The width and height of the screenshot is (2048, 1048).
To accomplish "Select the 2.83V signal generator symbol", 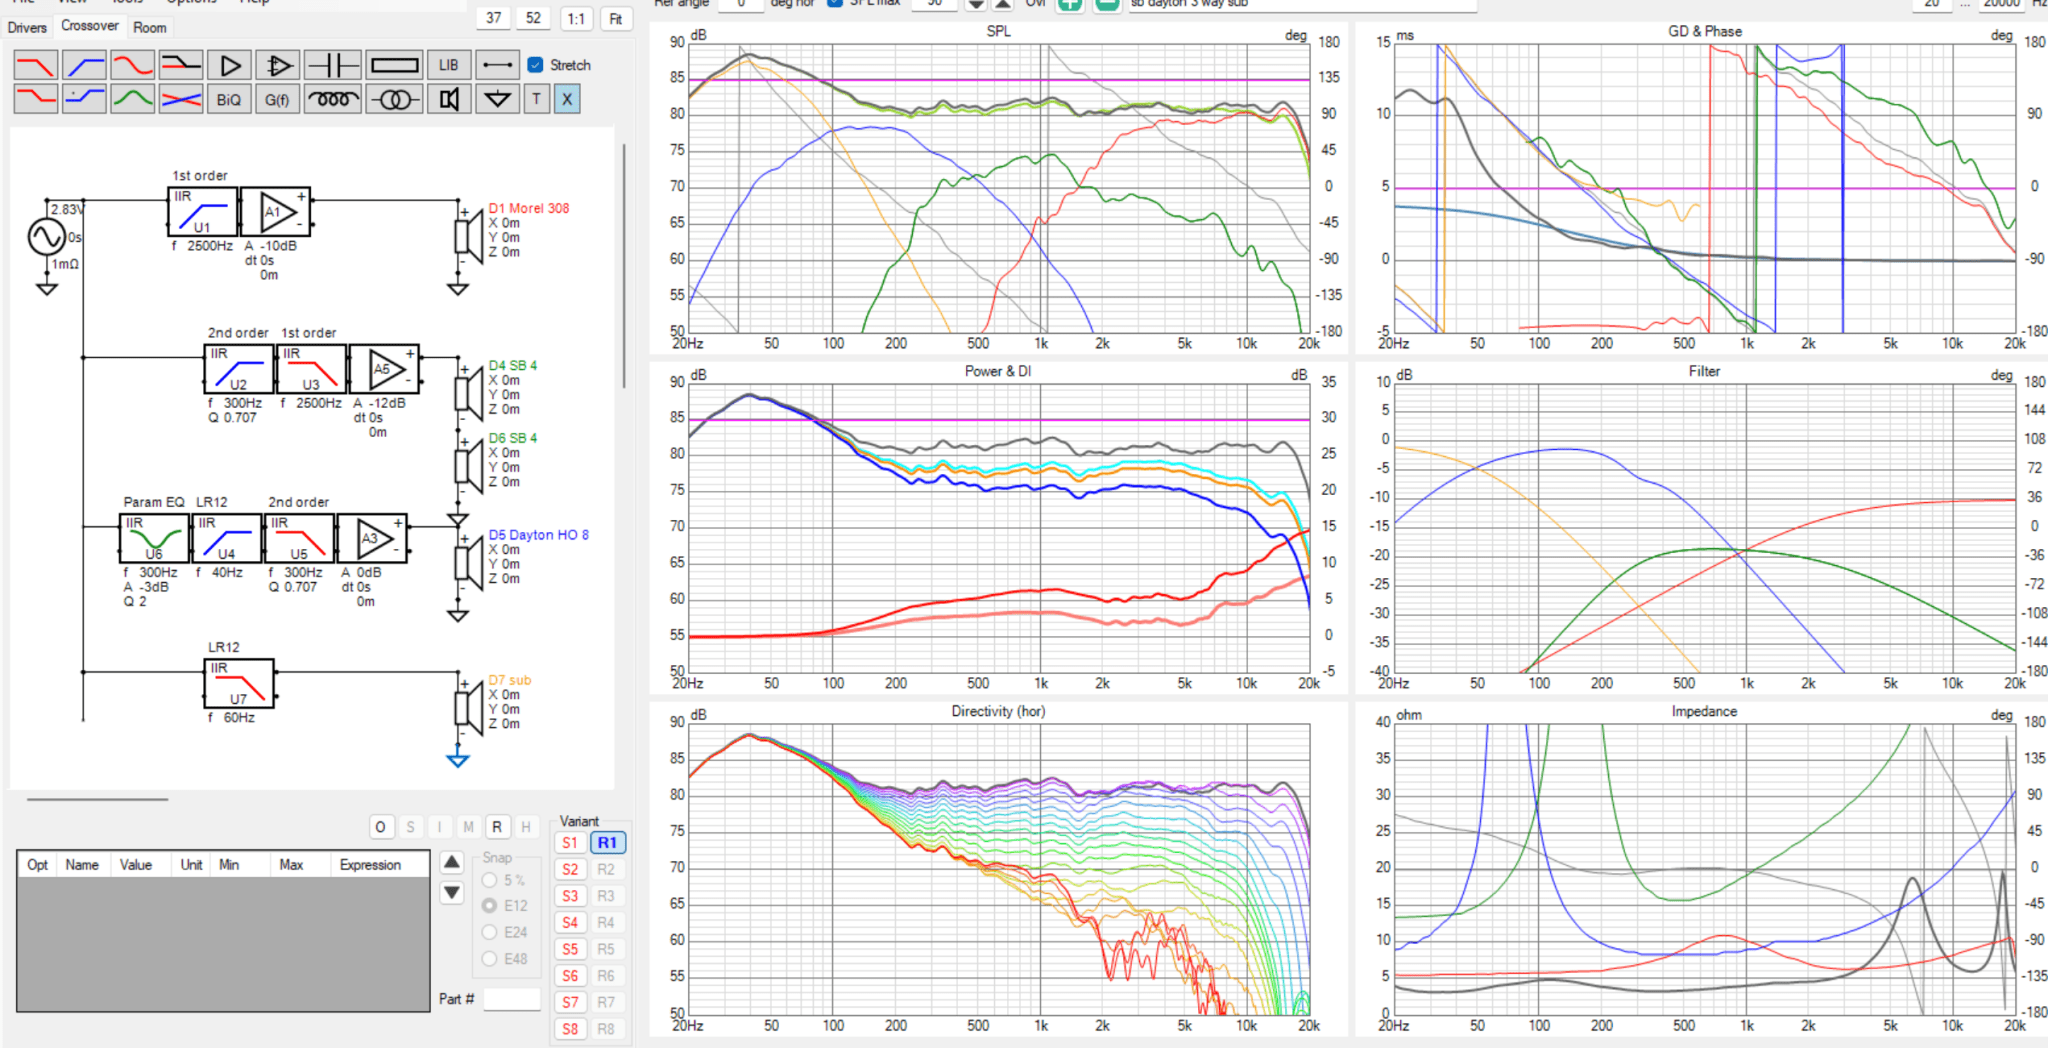I will (47, 237).
